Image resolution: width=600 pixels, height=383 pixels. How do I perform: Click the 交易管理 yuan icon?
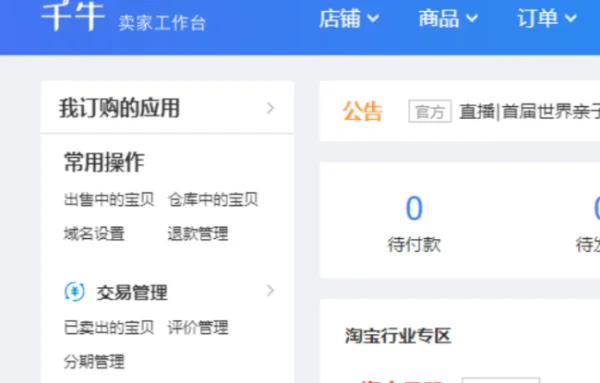74,292
